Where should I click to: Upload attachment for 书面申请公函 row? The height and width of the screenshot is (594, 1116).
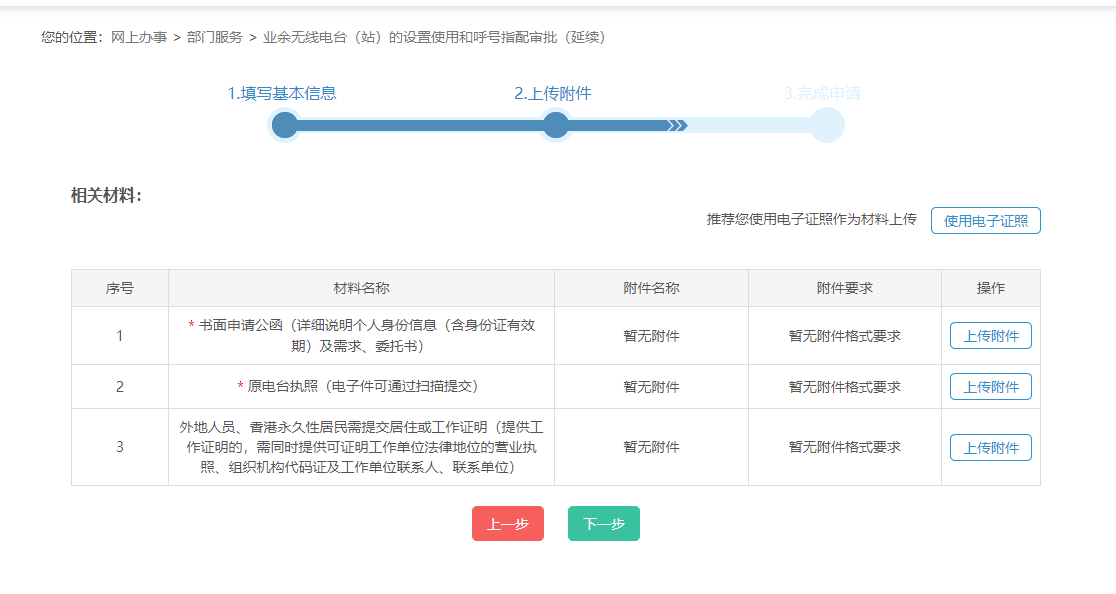coord(990,336)
